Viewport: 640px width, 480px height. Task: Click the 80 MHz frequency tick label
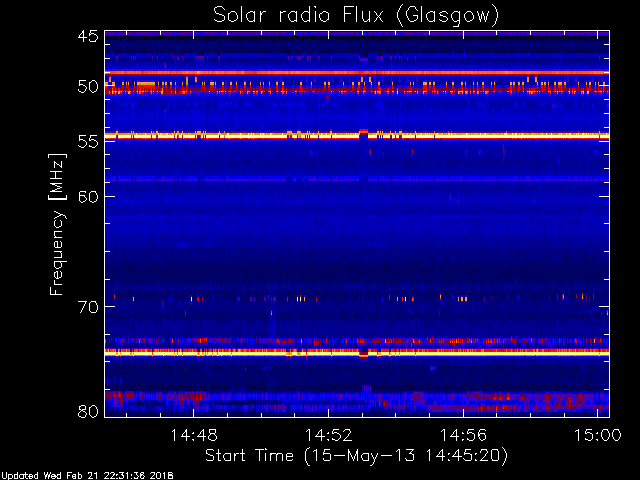88,411
